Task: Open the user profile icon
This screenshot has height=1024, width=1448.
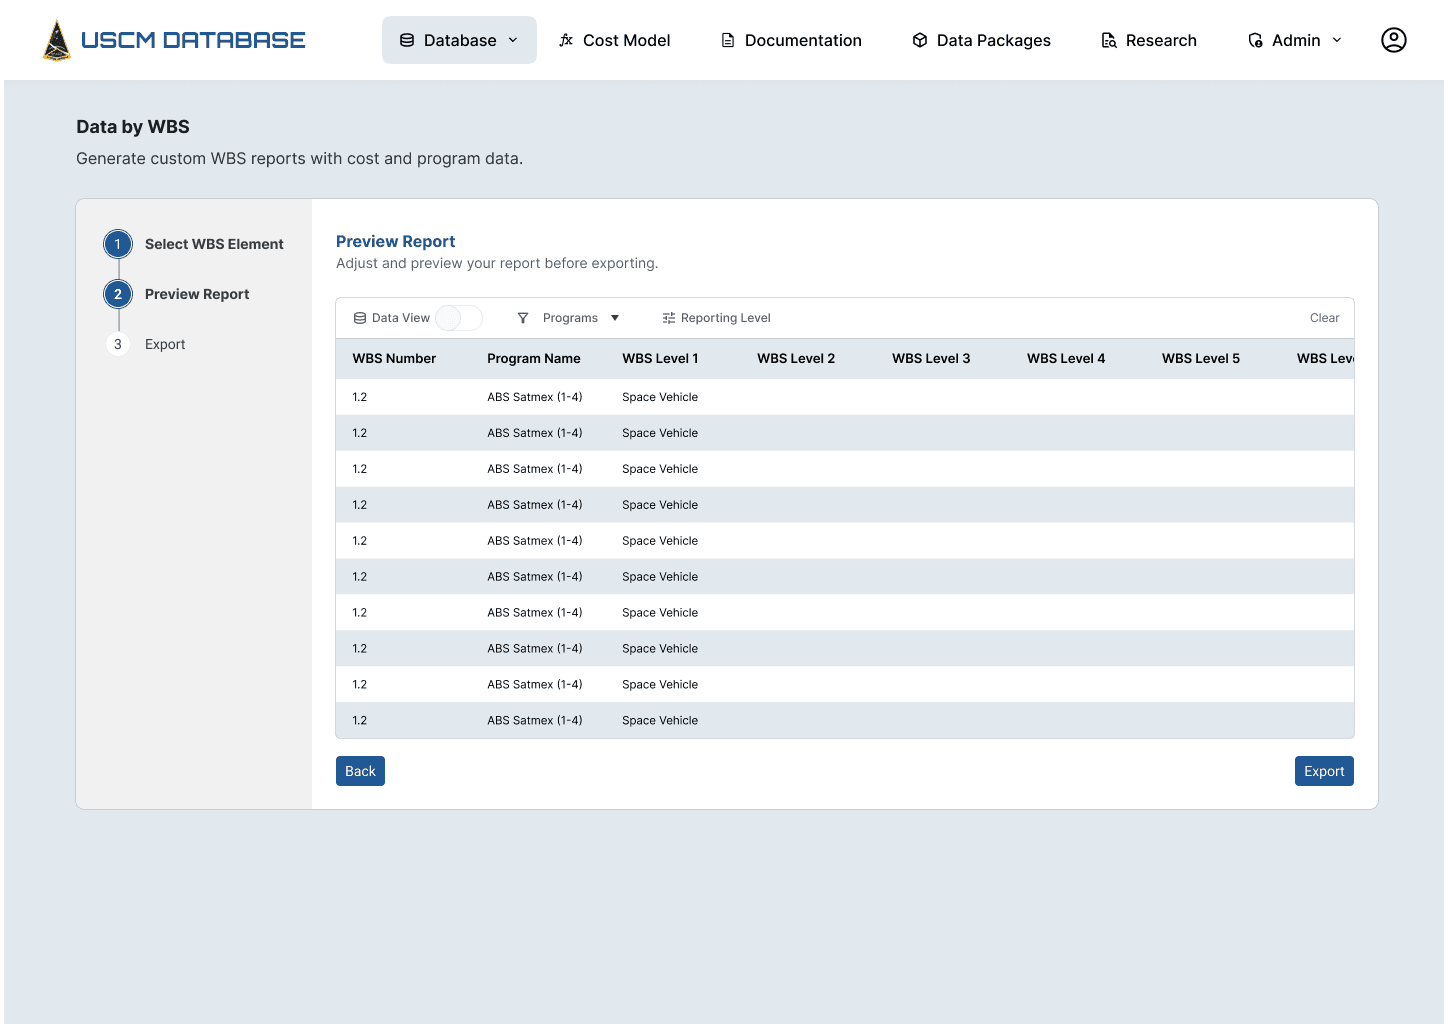Action: pyautogui.click(x=1393, y=40)
